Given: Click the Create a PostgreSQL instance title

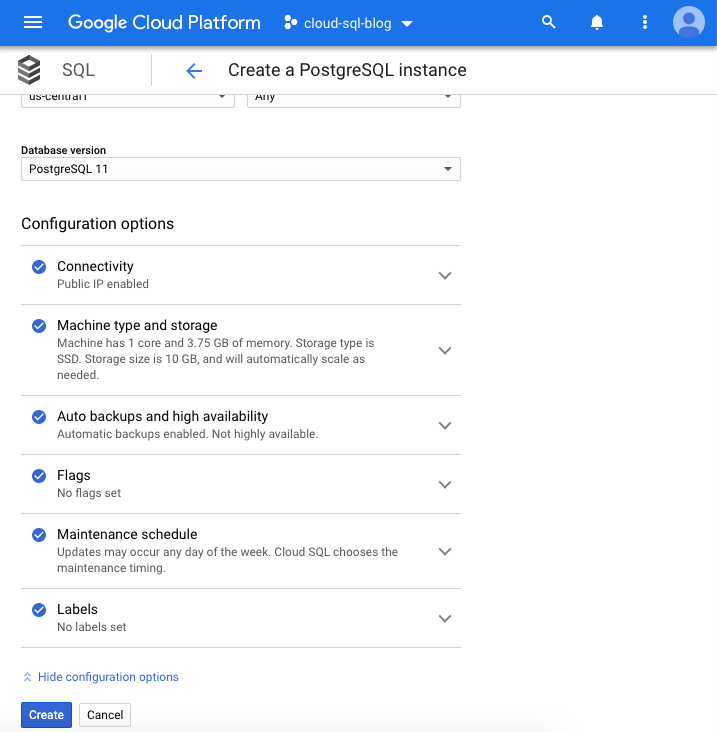Looking at the screenshot, I should coord(347,70).
